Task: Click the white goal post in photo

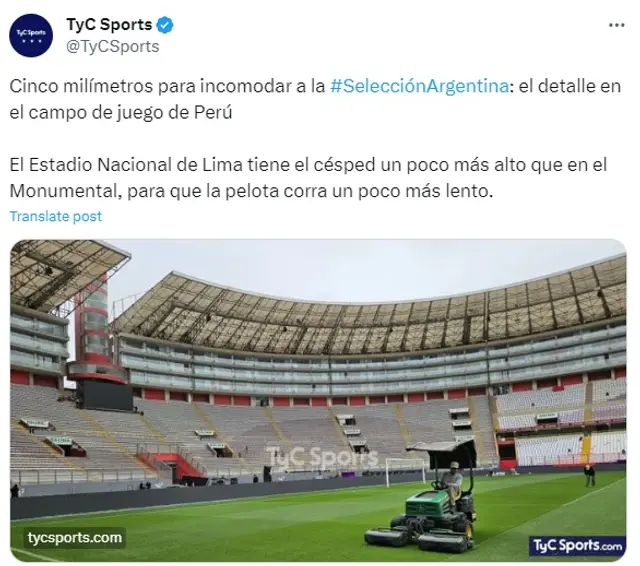Action: [x=405, y=471]
